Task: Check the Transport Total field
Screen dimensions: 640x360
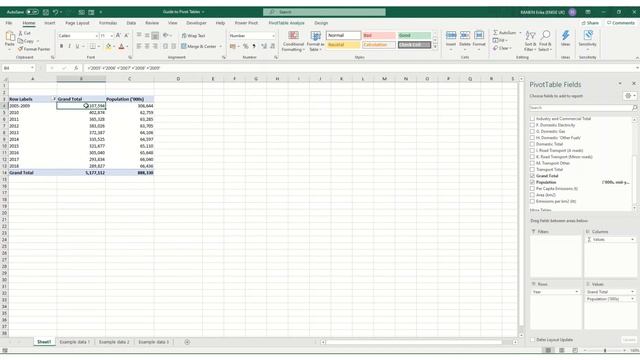Action: point(532,169)
